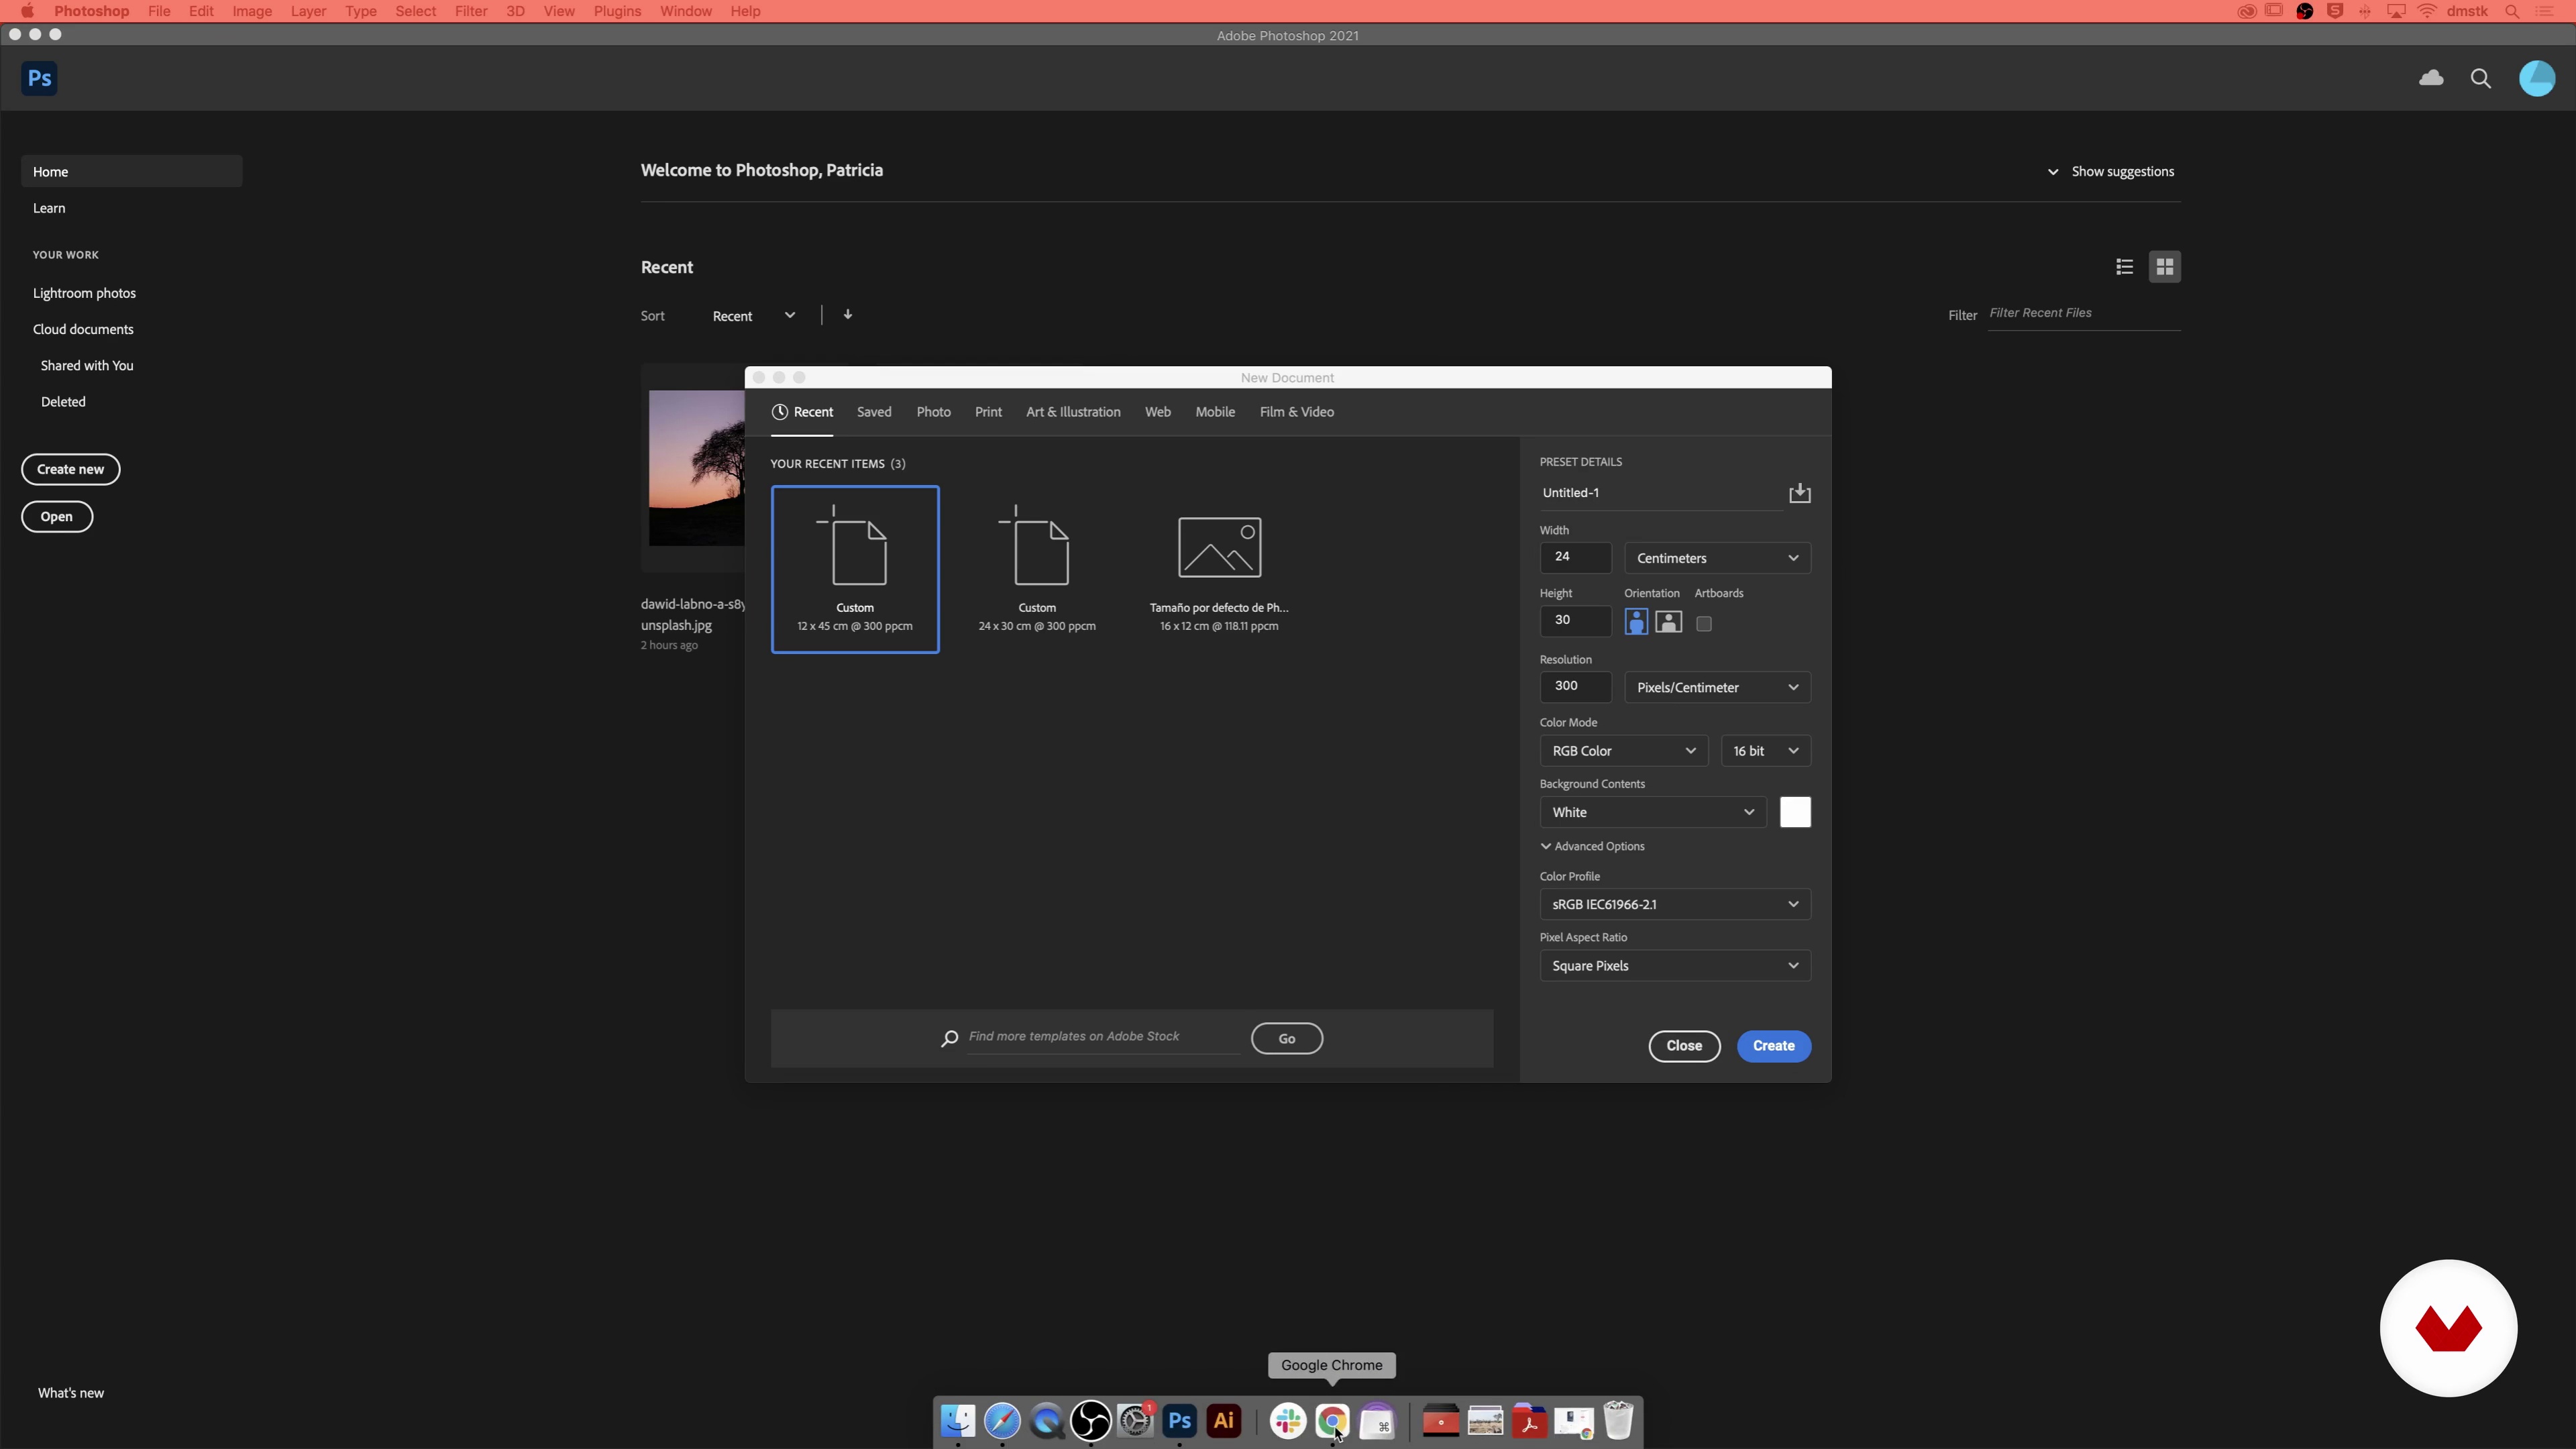Switch Recent files to list view
2576x1449 pixels.
[2125, 267]
